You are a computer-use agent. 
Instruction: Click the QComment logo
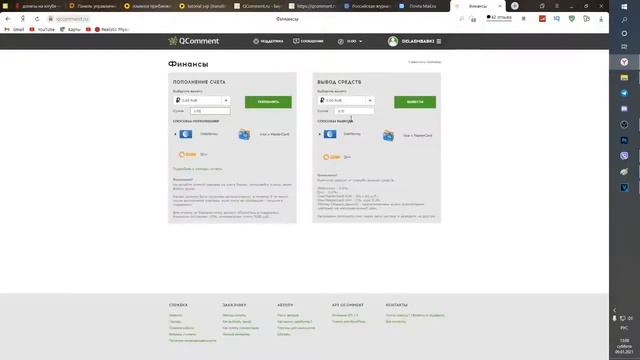click(194, 41)
